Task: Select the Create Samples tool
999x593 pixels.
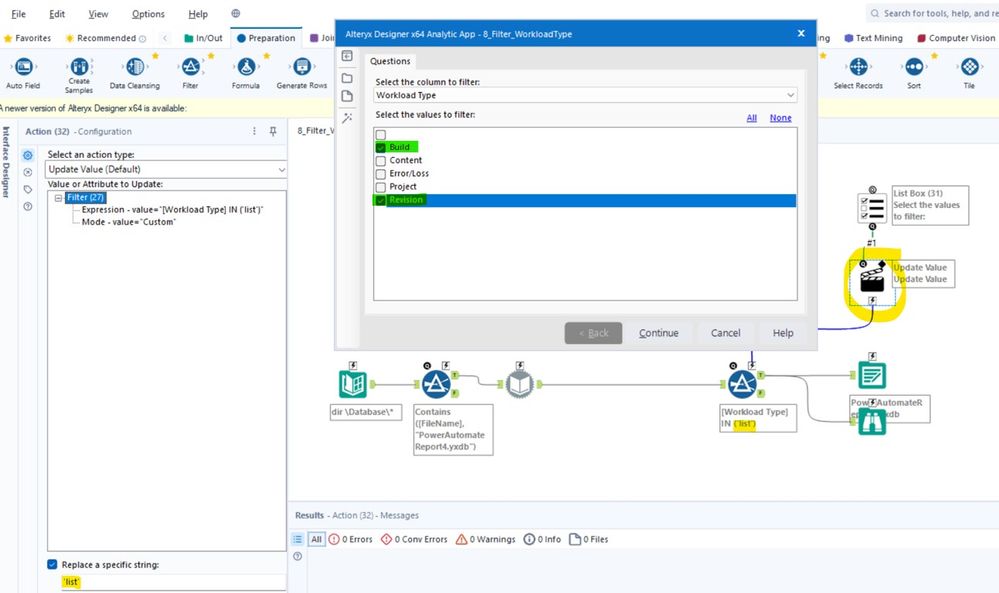Action: [79, 66]
